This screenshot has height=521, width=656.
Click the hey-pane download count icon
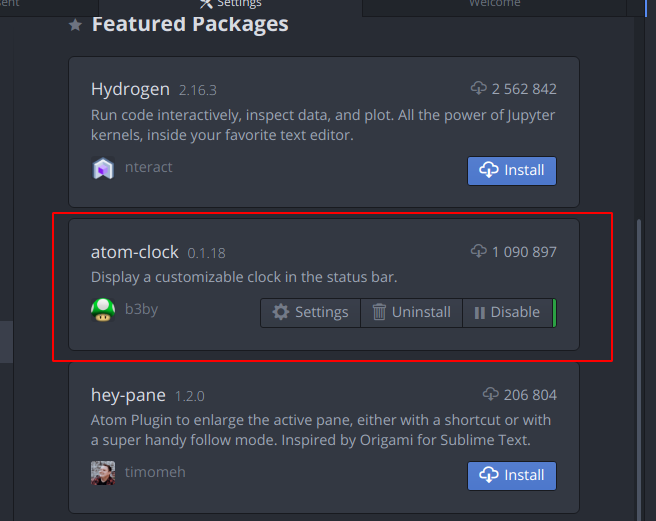click(491, 394)
